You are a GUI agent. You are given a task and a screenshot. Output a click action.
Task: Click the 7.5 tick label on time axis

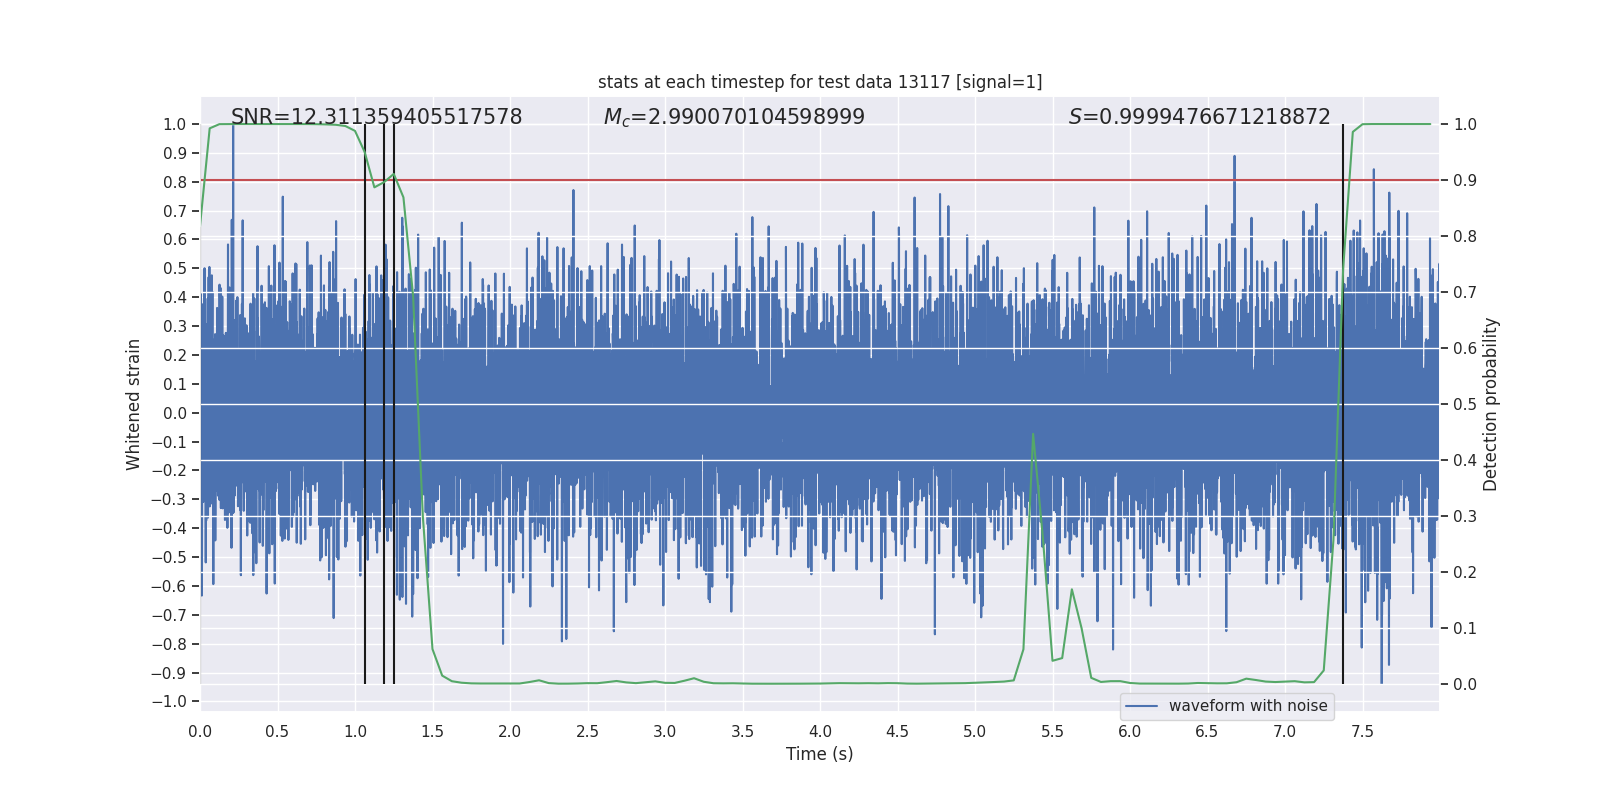point(1362,732)
